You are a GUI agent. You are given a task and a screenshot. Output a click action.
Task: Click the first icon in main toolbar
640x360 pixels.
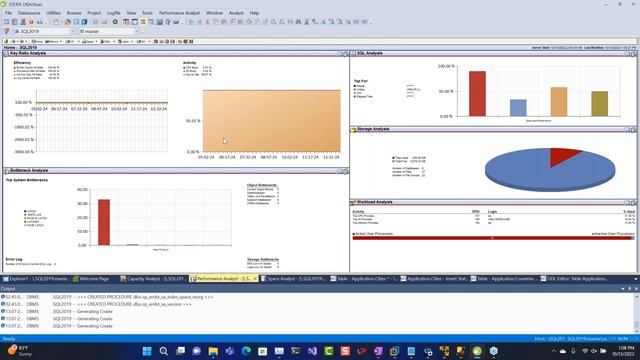(x=7, y=22)
